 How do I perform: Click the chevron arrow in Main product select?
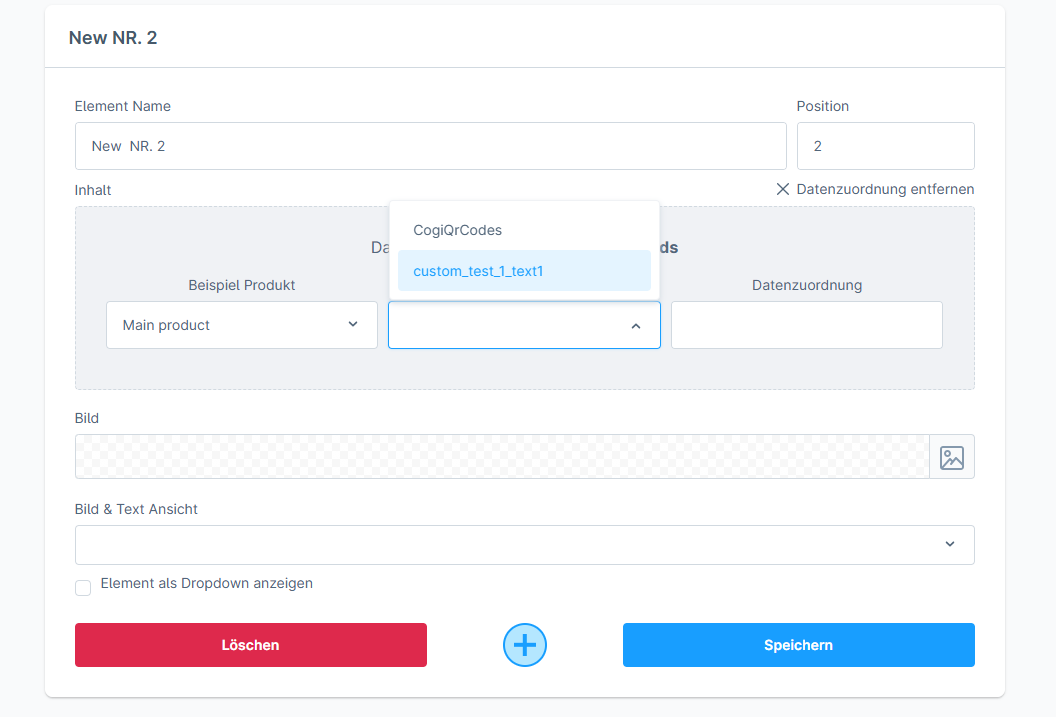(x=353, y=325)
